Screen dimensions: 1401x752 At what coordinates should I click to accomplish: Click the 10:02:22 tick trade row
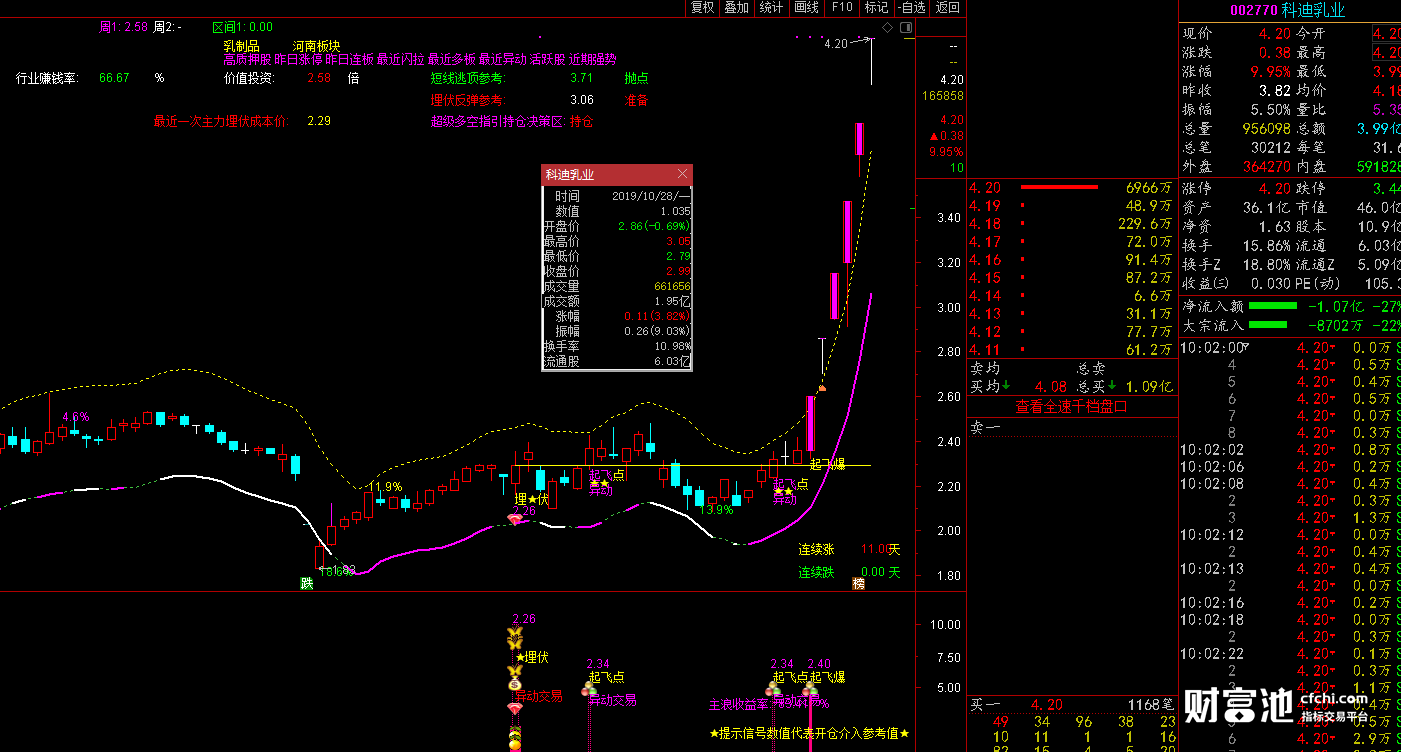[x=1290, y=654]
